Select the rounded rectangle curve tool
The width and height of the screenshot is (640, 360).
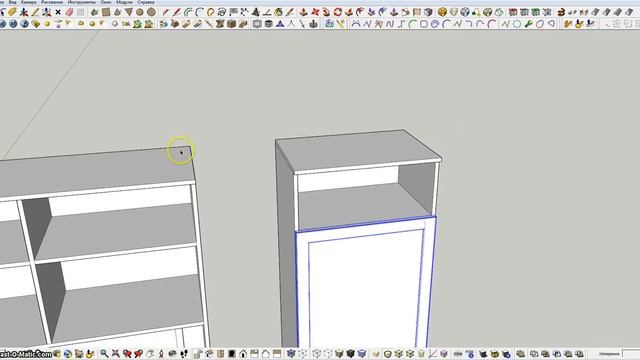click(424, 24)
